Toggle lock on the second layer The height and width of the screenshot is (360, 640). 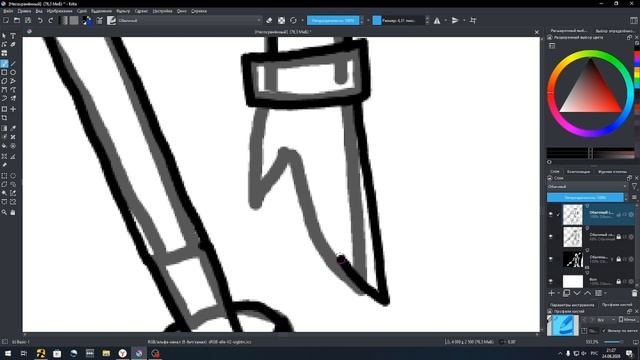coord(619,237)
